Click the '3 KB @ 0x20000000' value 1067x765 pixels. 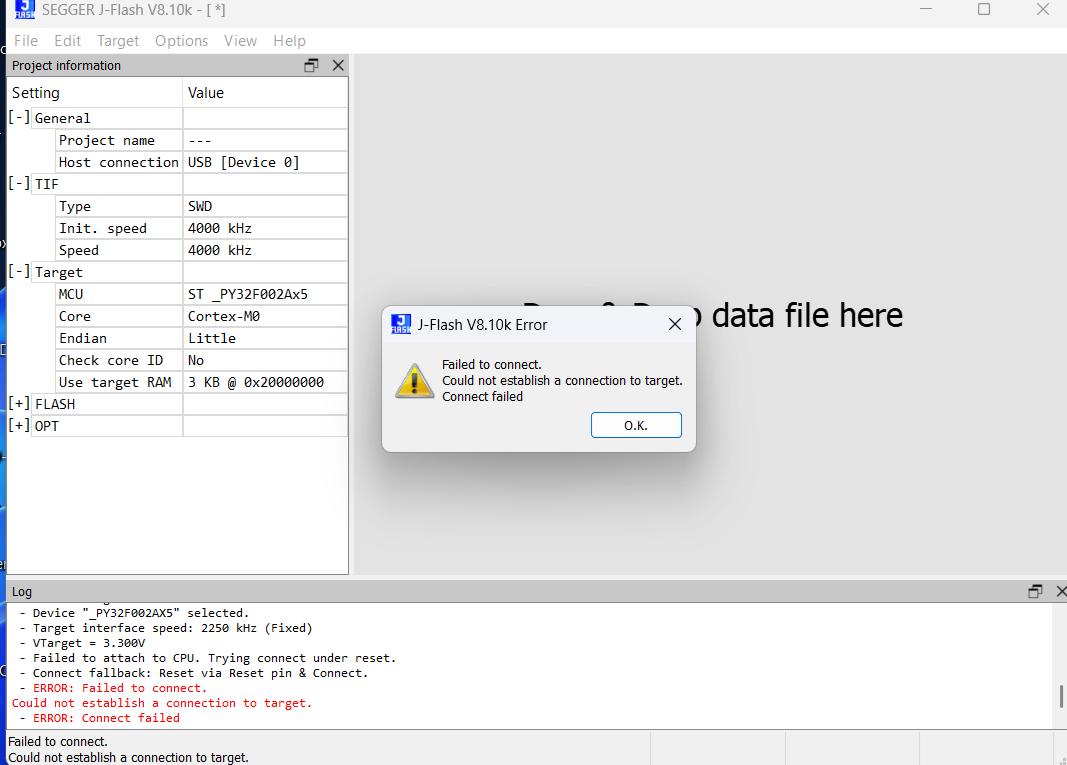click(x=256, y=382)
